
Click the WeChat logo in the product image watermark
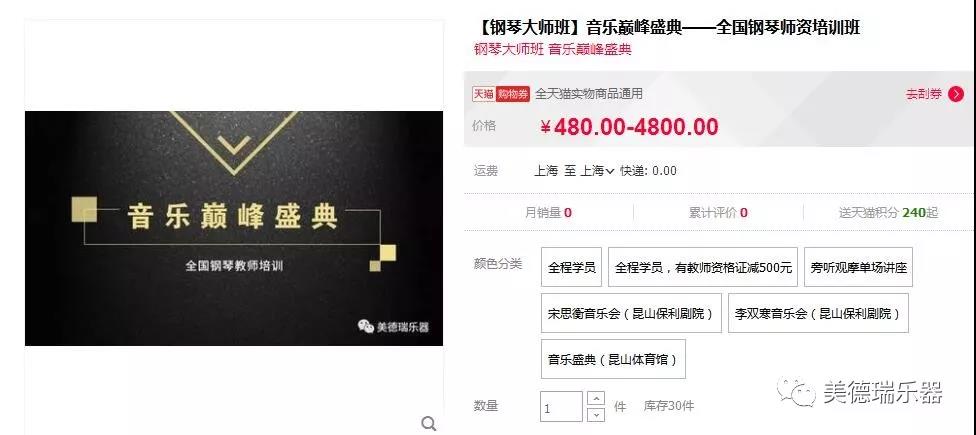coord(365,326)
